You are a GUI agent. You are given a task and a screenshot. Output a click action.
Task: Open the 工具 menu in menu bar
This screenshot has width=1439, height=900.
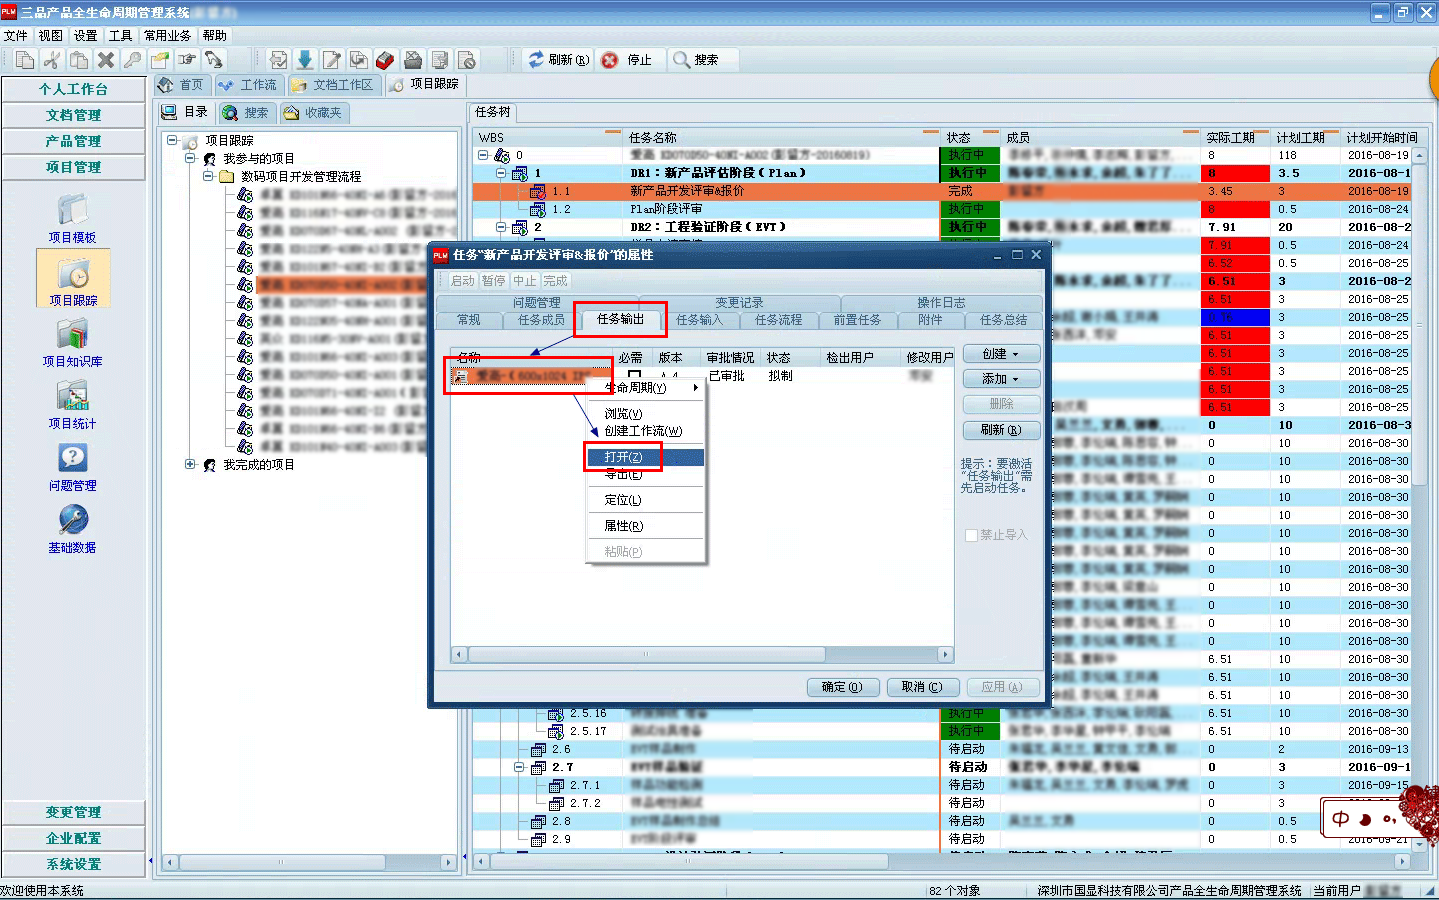pyautogui.click(x=120, y=35)
